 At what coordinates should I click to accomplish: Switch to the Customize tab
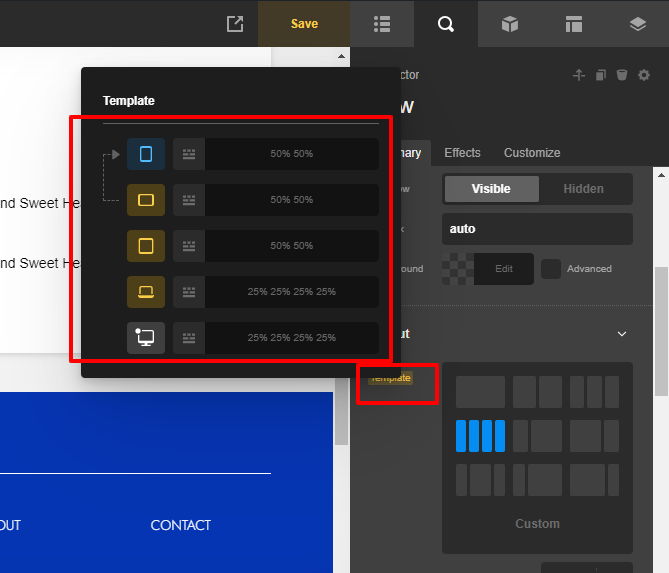(x=531, y=153)
